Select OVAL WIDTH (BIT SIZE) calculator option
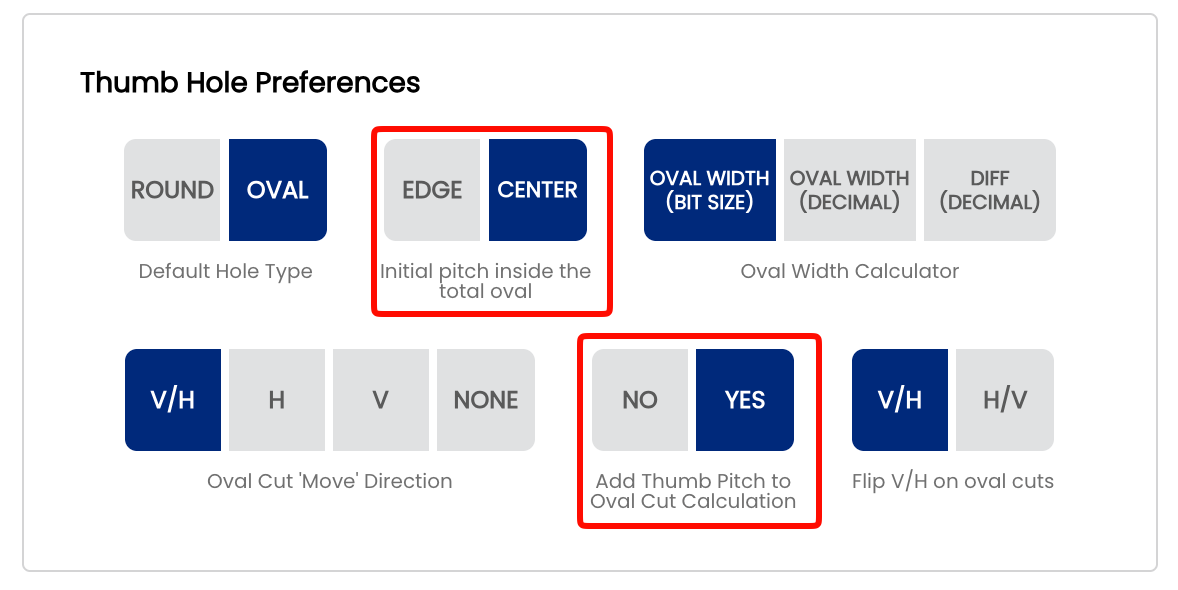Image resolution: width=1178 pixels, height=590 pixels. click(710, 190)
